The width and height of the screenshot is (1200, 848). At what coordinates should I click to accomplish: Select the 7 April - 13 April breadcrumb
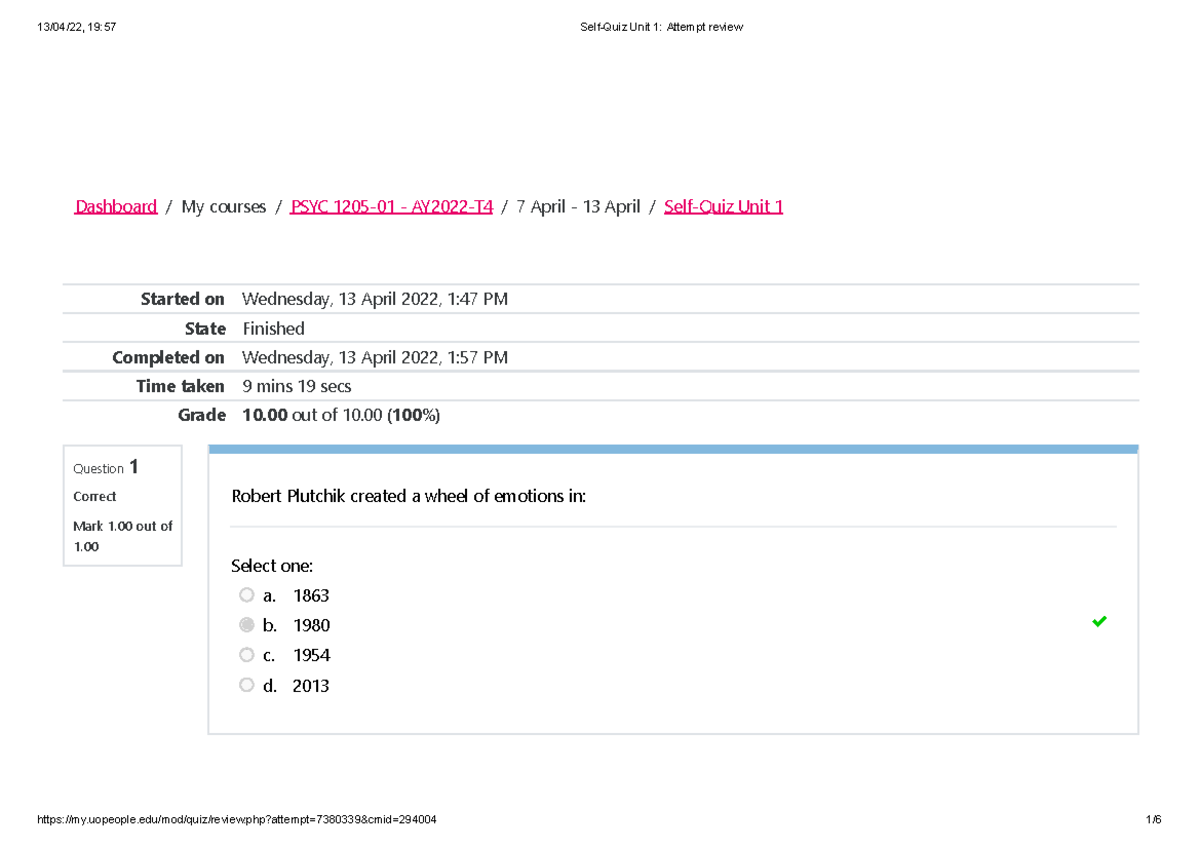pos(578,207)
